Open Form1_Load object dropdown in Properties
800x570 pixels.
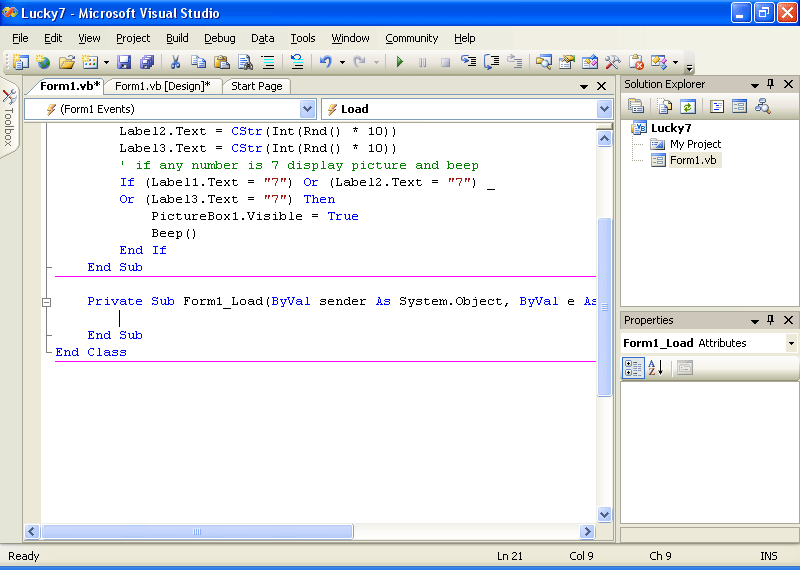tap(791, 343)
